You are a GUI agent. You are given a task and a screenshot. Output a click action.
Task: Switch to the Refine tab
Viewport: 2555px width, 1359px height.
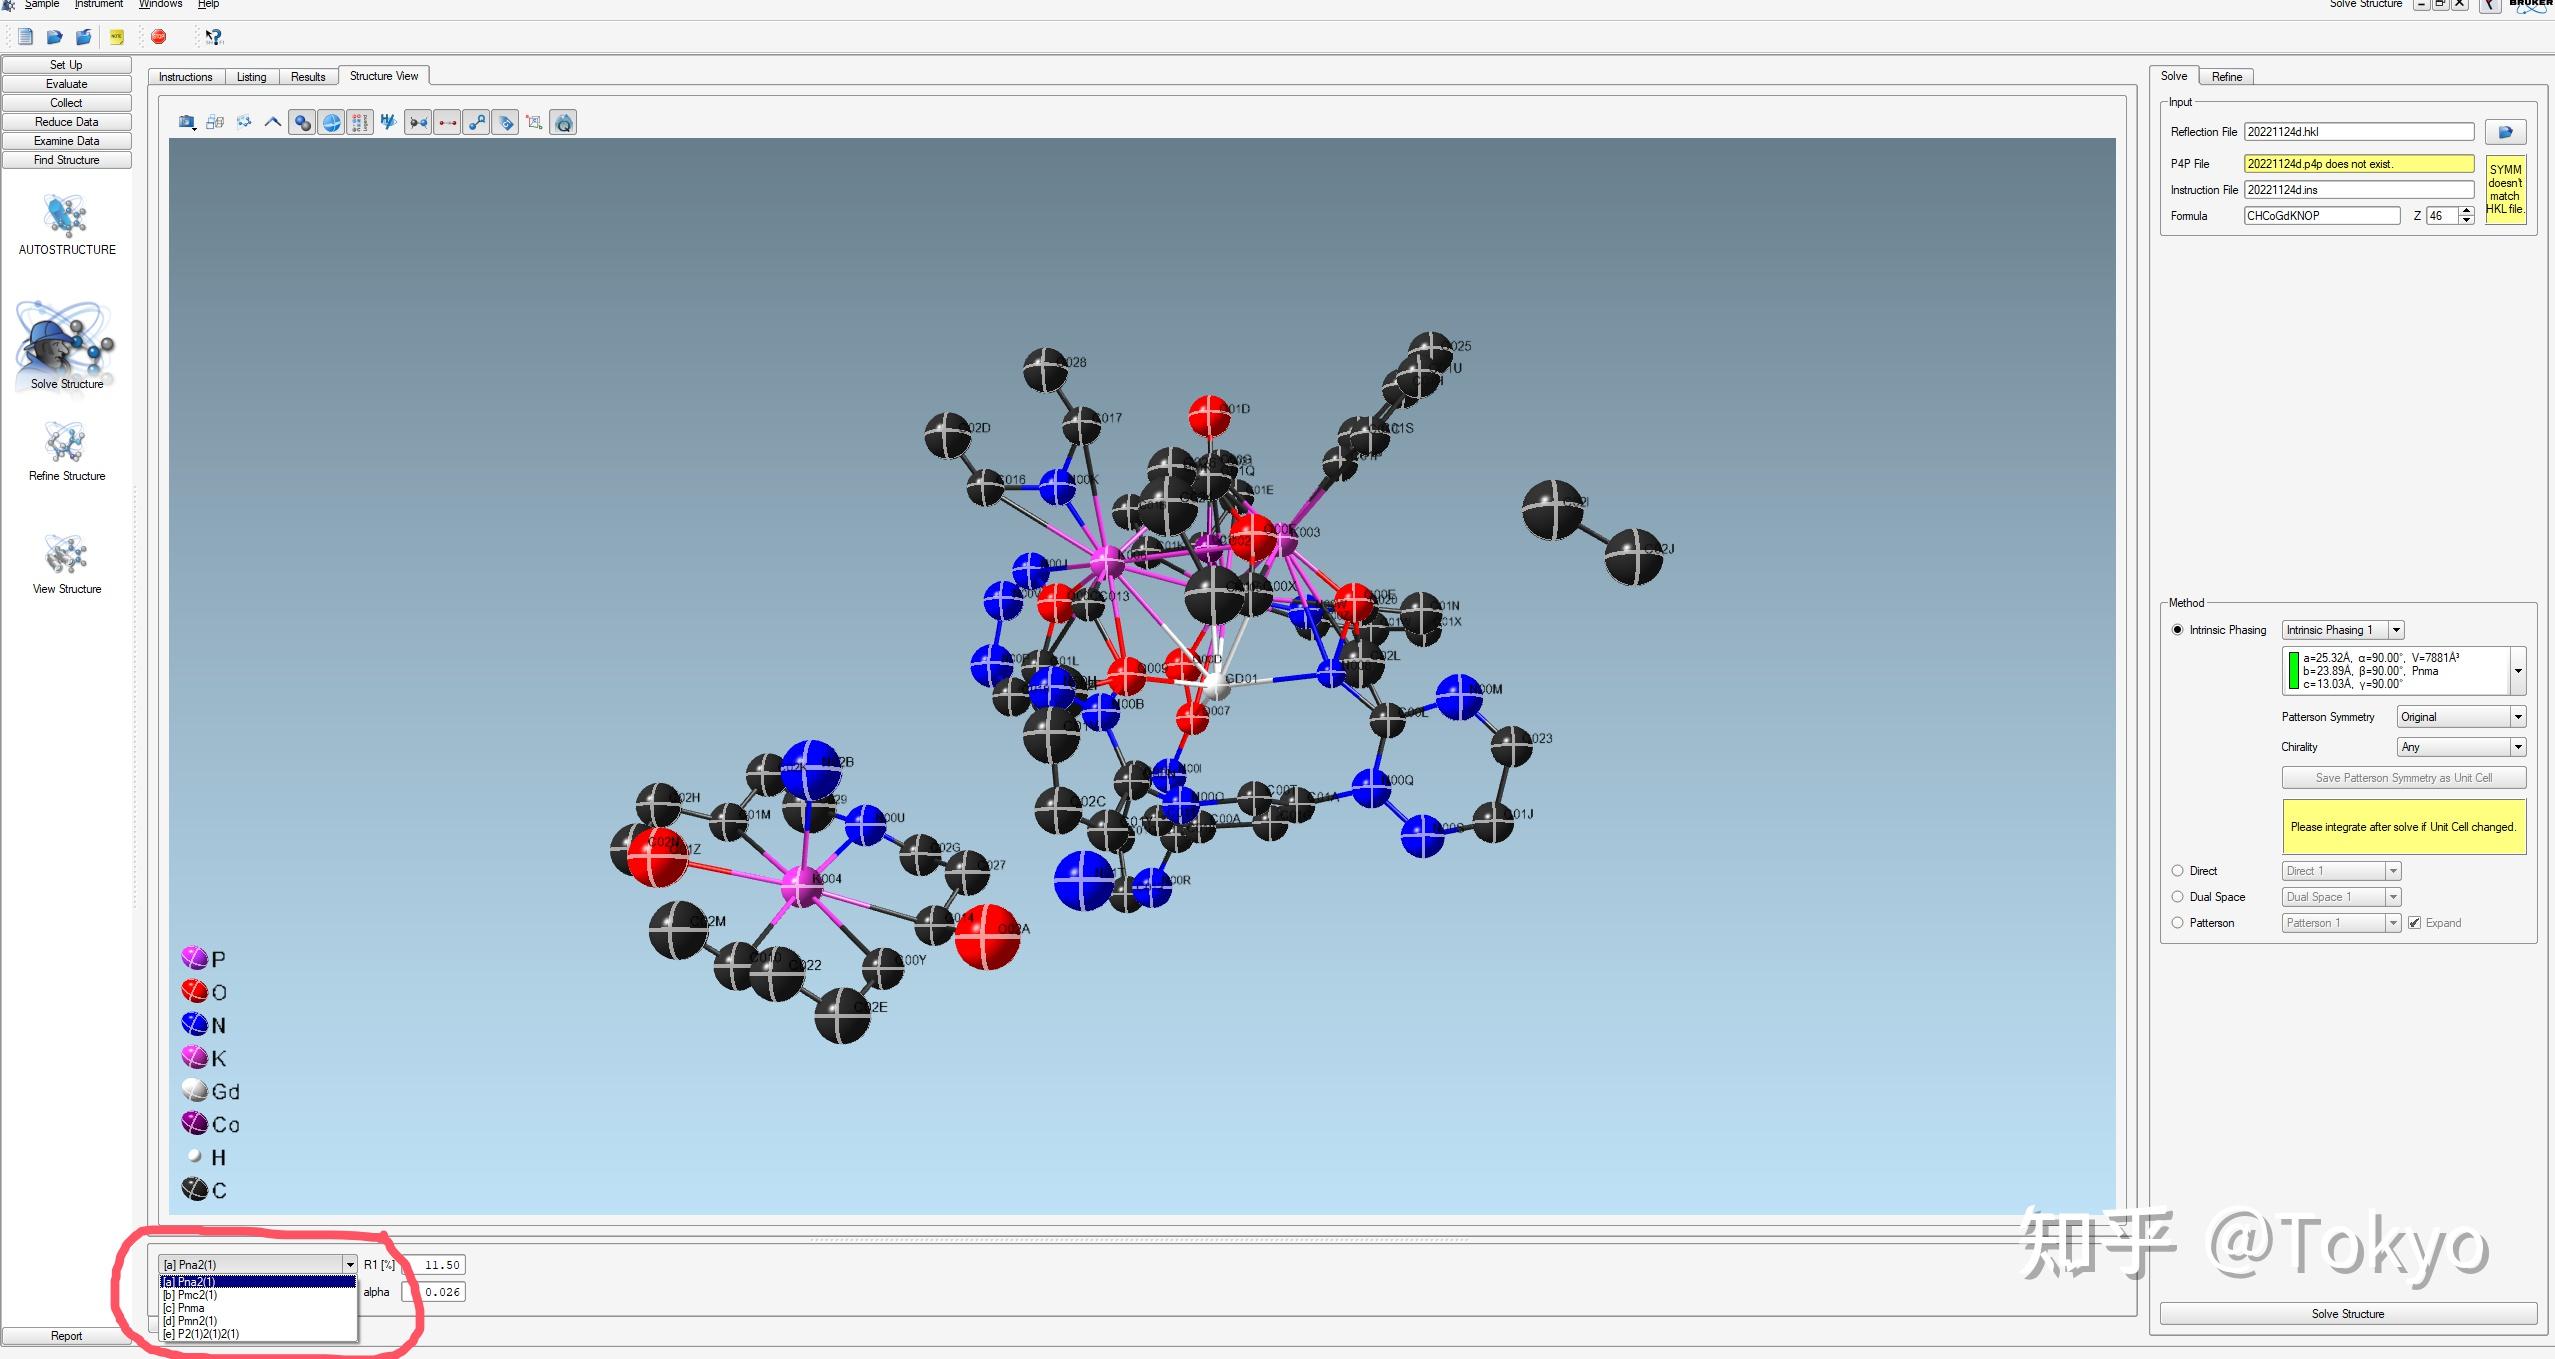click(2226, 77)
